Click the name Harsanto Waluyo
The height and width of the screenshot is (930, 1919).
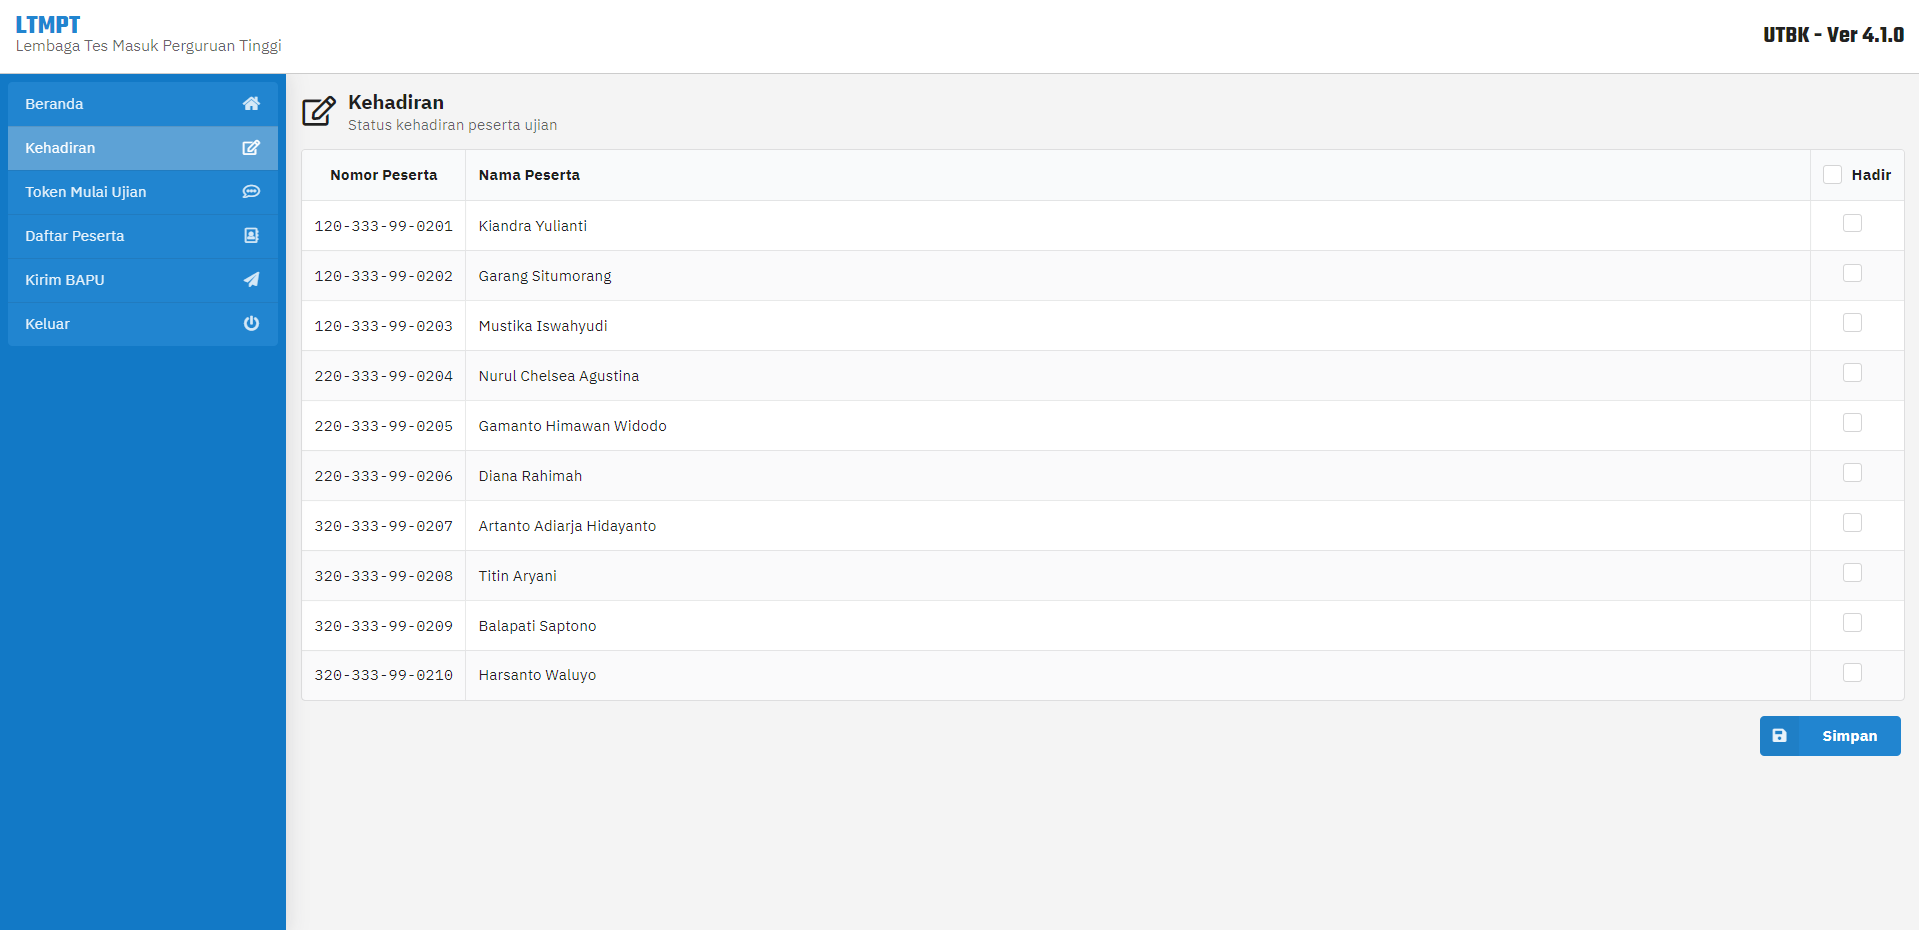point(537,675)
